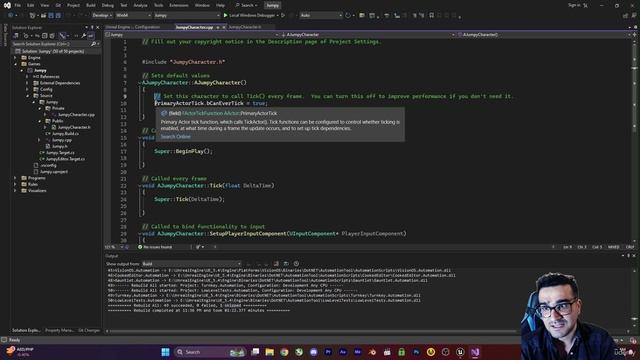Open the AJumpyCharacter() member navigation dropdown

[x=544, y=35]
